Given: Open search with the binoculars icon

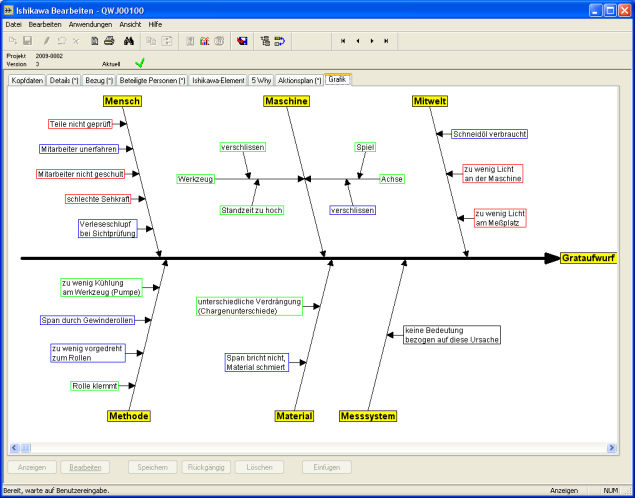Looking at the screenshot, I should 128,41.
